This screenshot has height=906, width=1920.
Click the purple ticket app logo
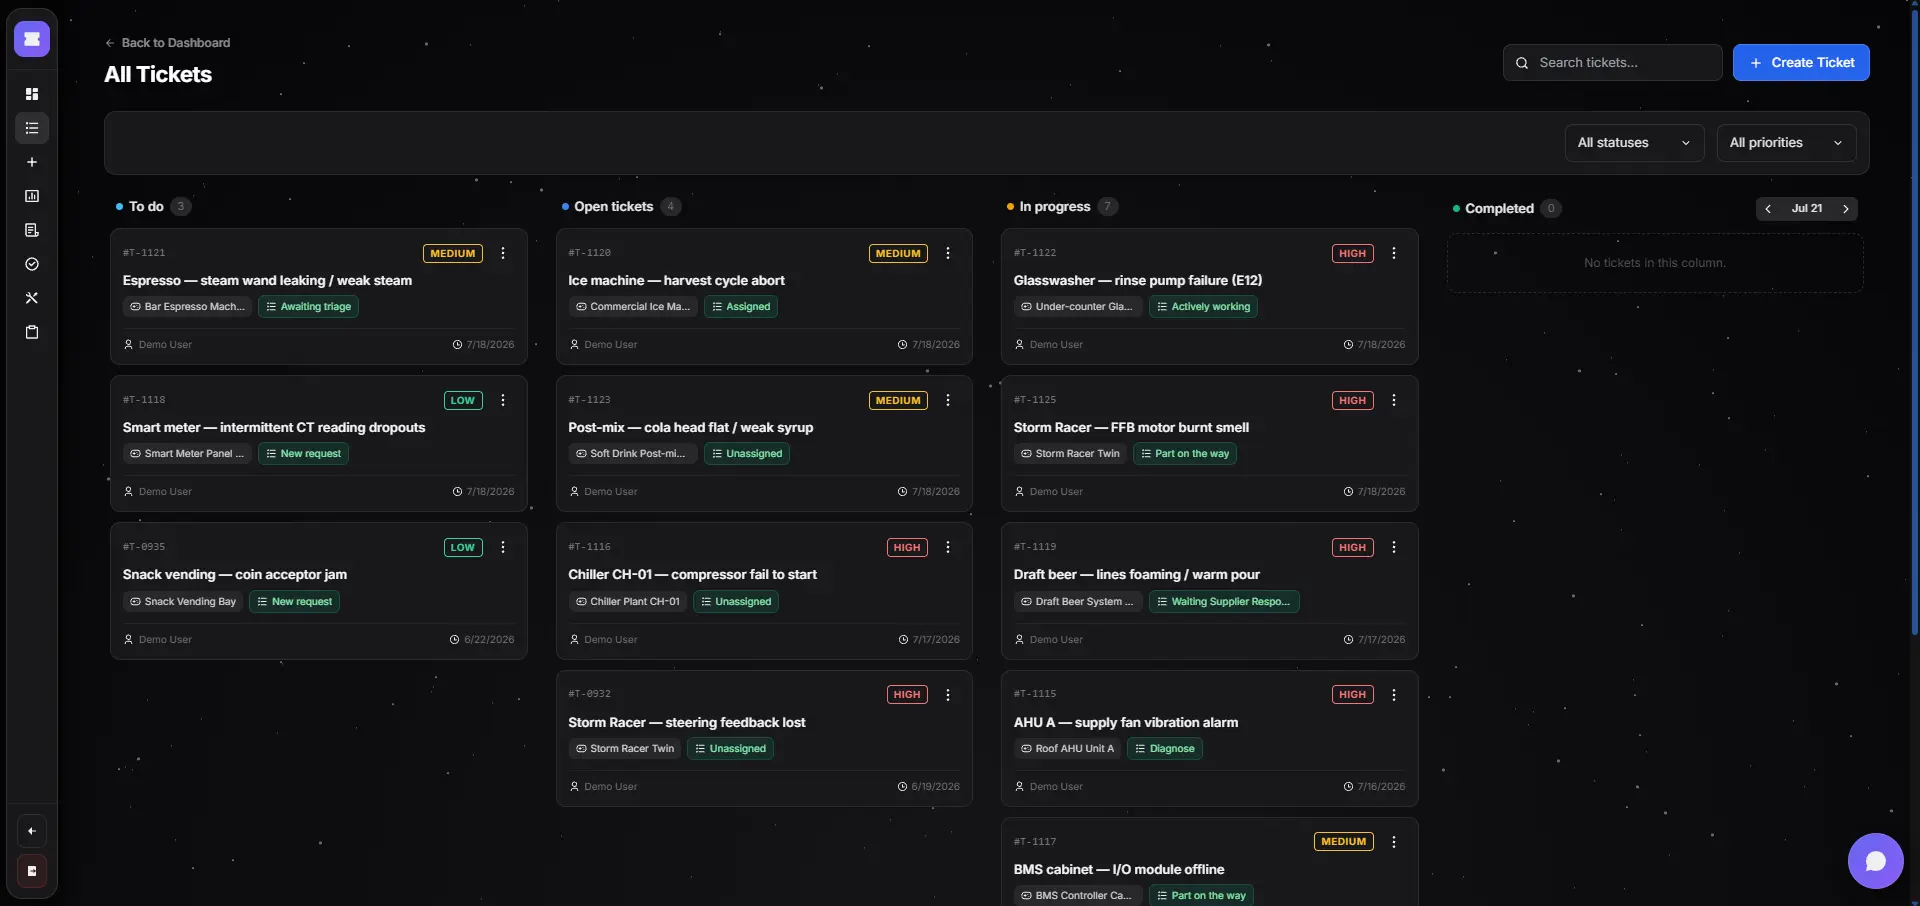(x=32, y=39)
